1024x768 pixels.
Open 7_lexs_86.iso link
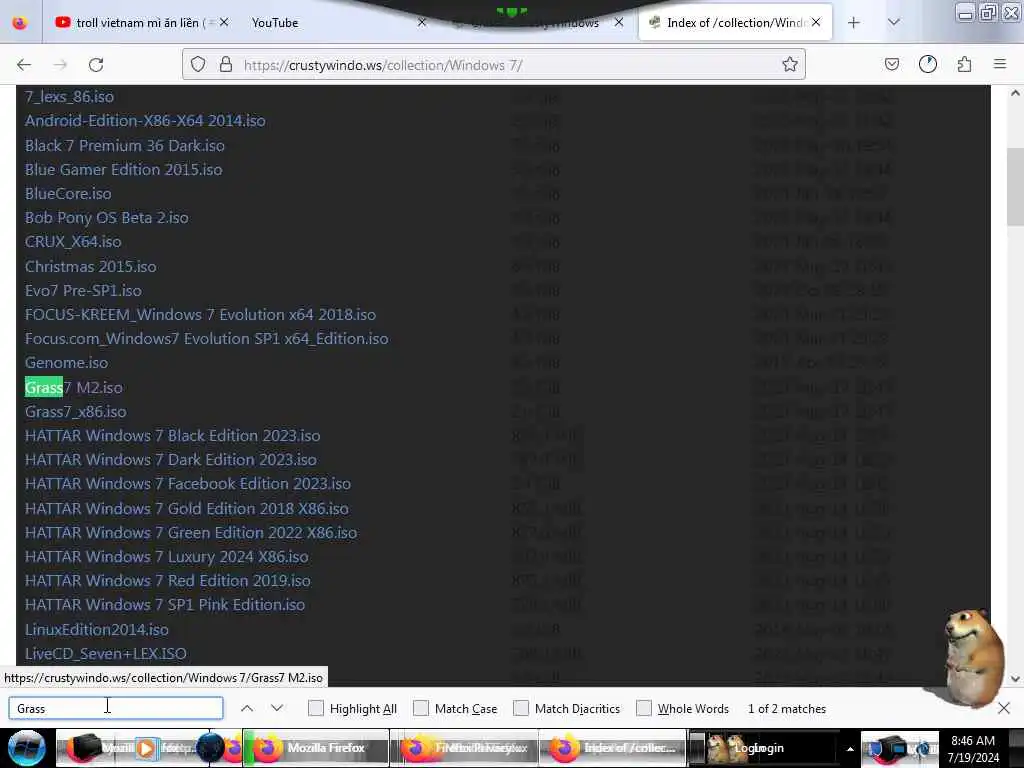[69, 97]
